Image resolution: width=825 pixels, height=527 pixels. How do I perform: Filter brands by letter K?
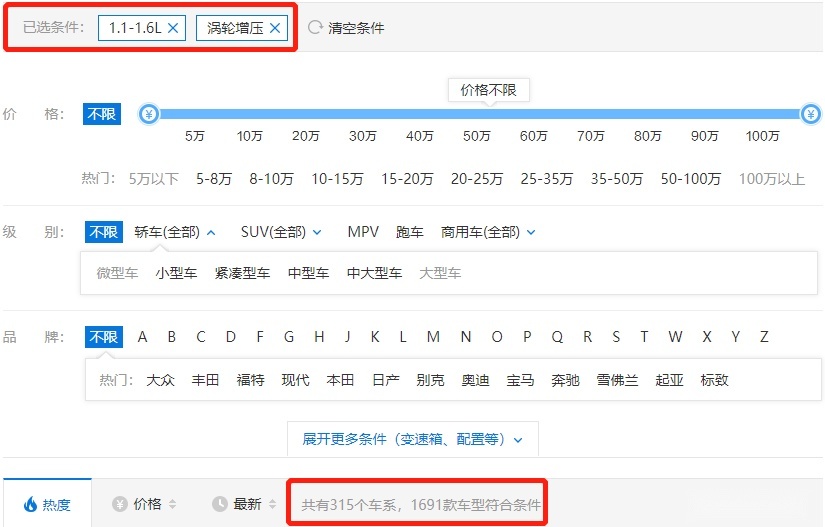click(x=375, y=337)
